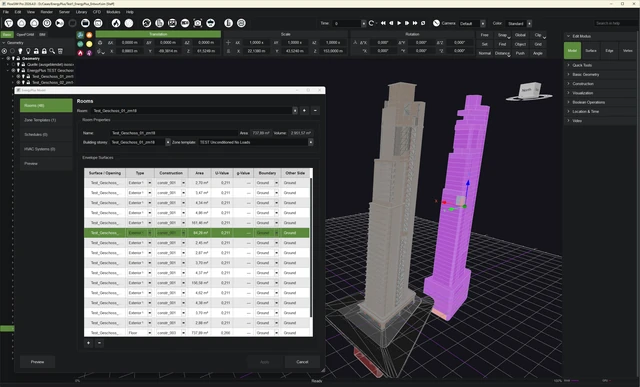Click the plus icon next to the Room dropdown
The width and height of the screenshot is (640, 387).
(x=304, y=111)
